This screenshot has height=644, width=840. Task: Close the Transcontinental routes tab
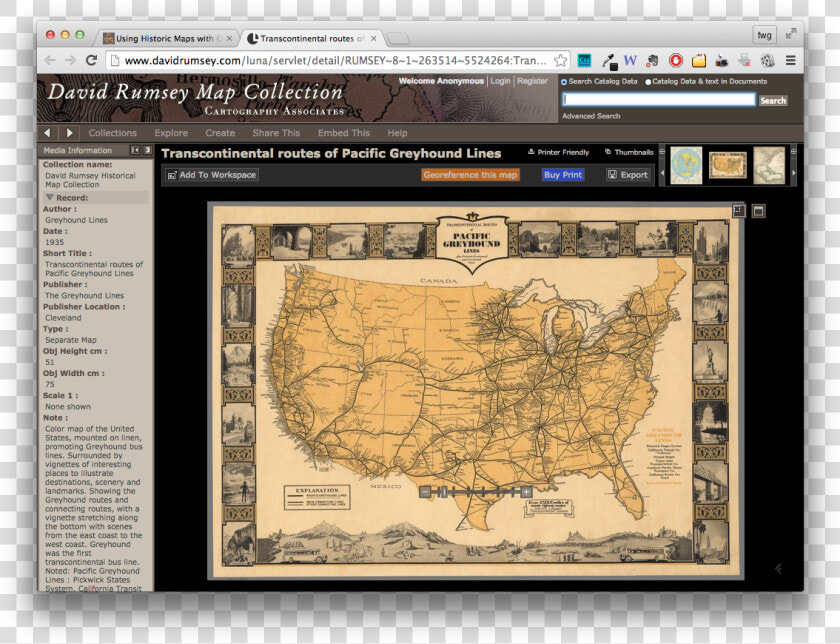373,39
